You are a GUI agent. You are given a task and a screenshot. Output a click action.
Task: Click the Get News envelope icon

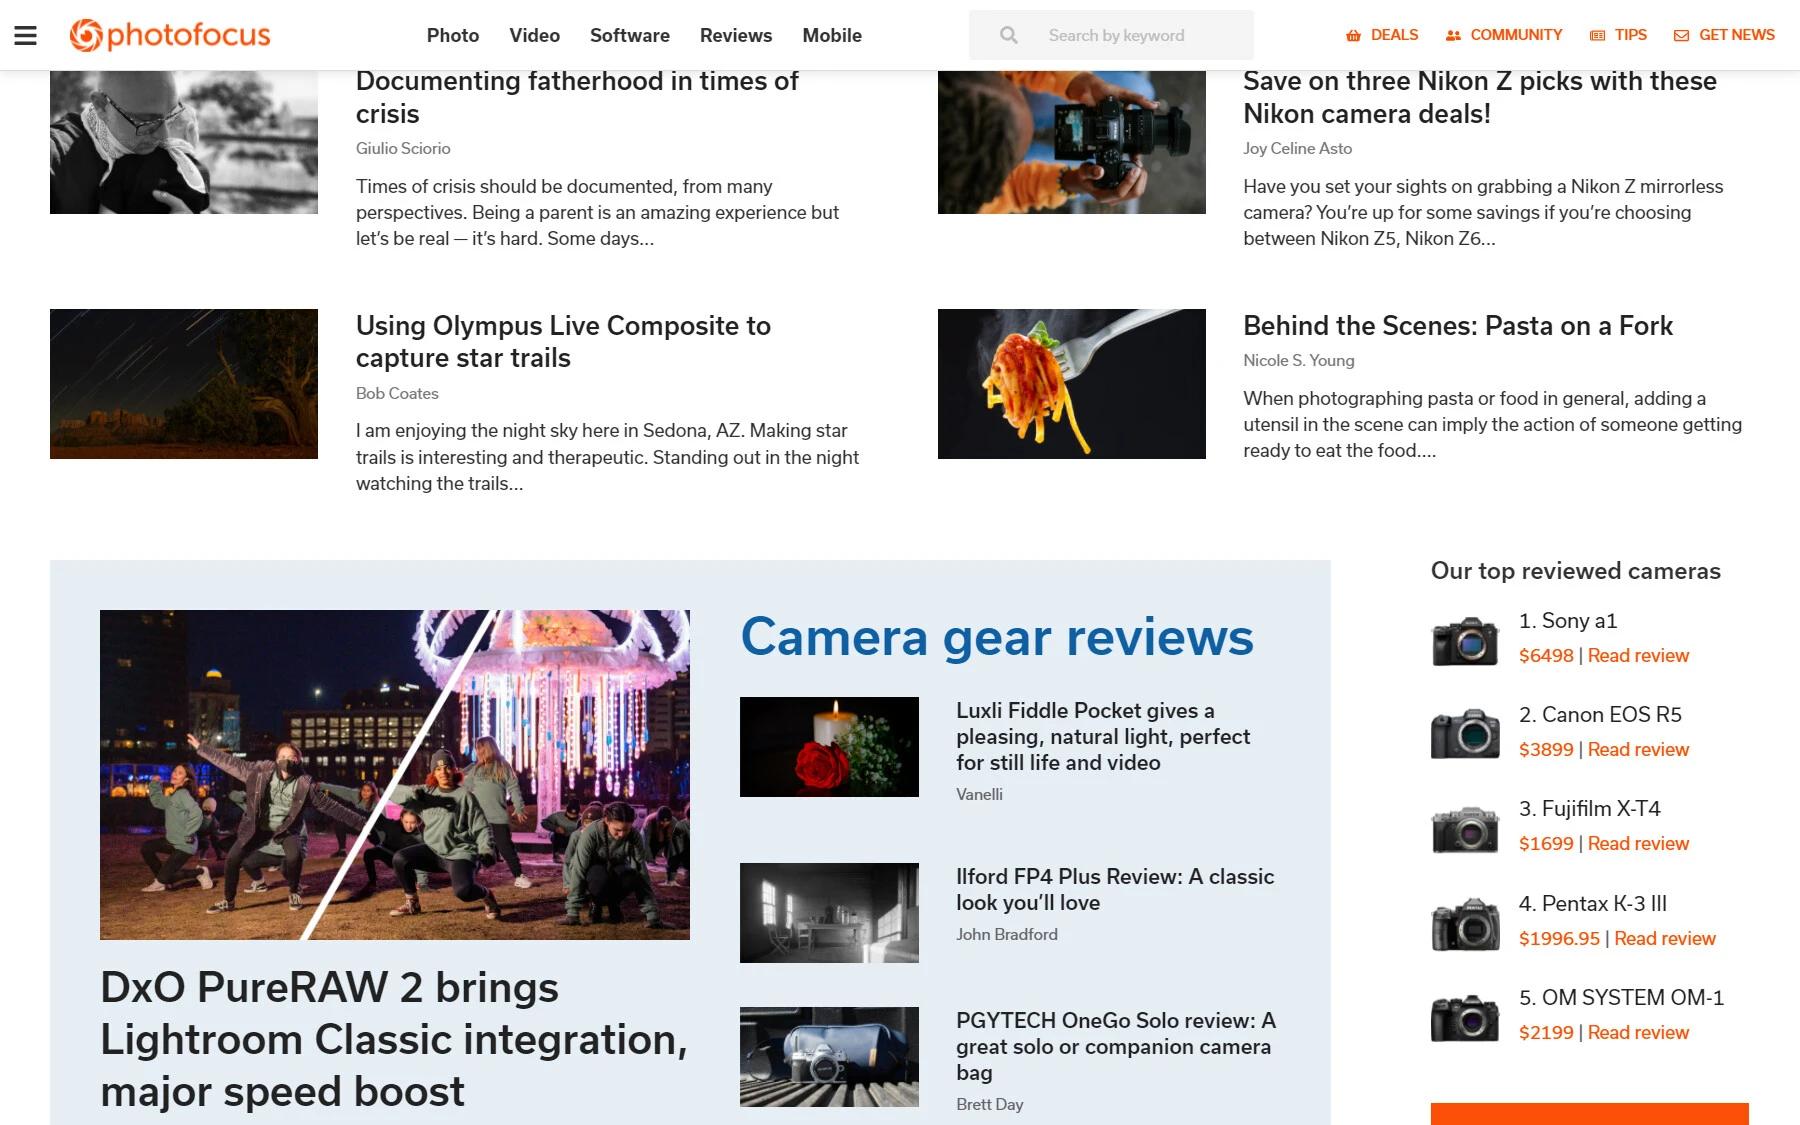tap(1681, 35)
